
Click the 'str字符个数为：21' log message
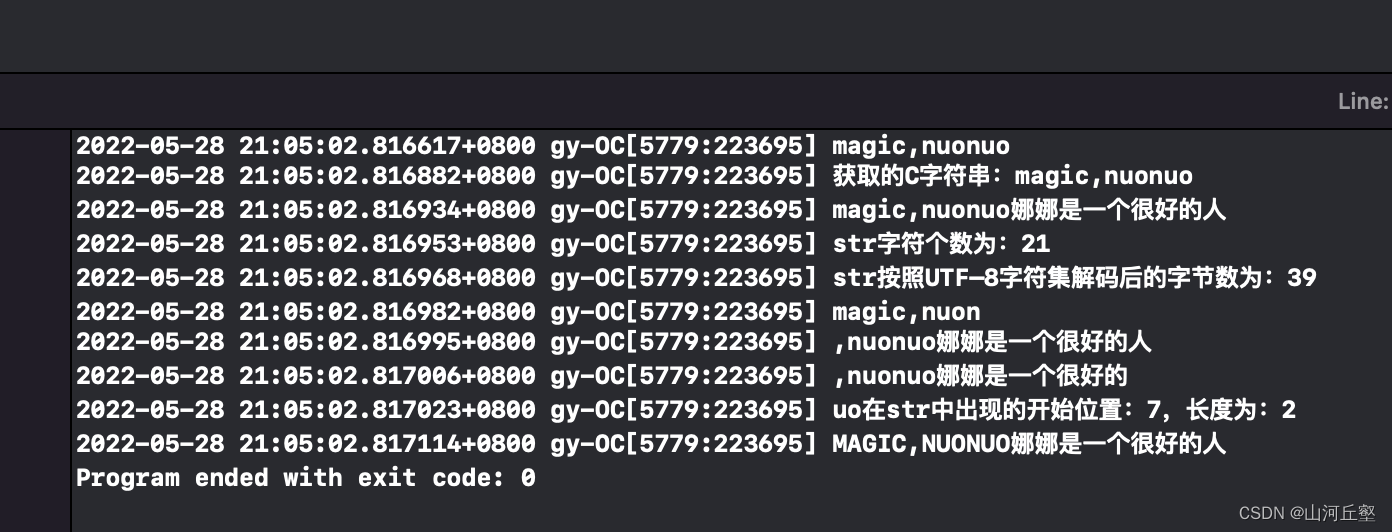tap(940, 244)
